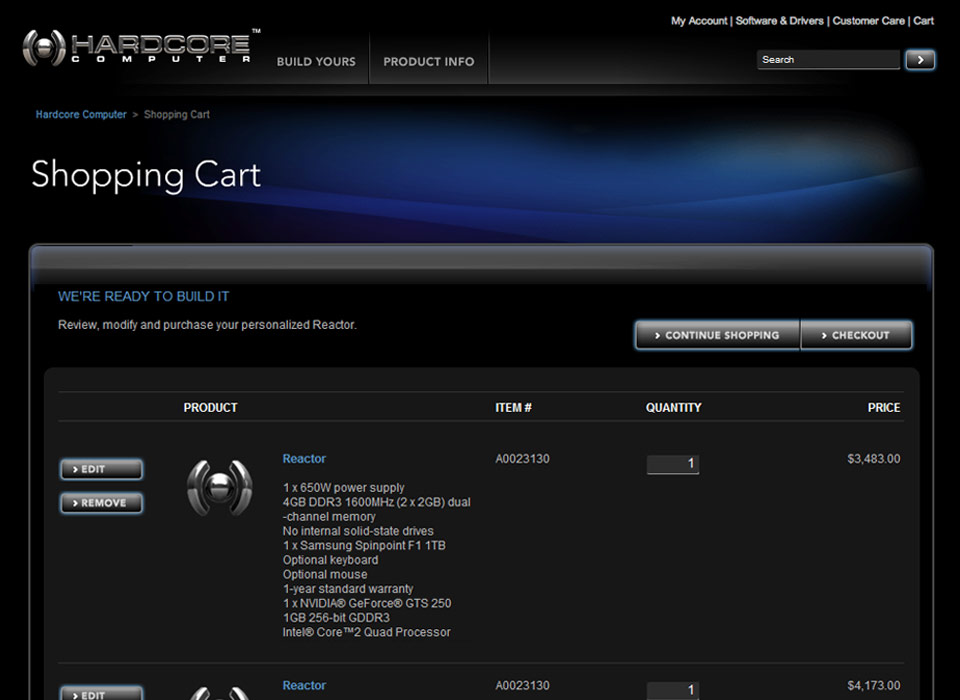Edit the $4,173.00 Reactor item
The height and width of the screenshot is (700, 960).
click(x=101, y=693)
